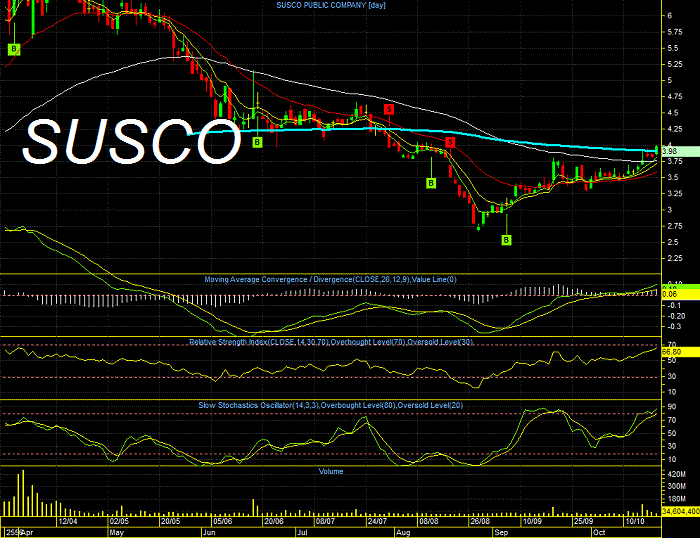Click the 4.25 price axis value

(x=675, y=129)
